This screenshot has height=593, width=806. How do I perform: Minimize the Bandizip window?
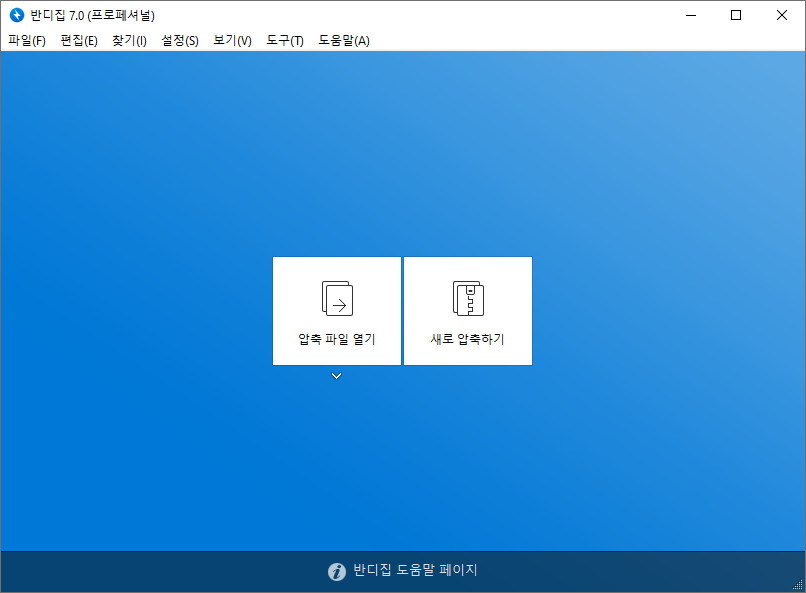point(691,15)
